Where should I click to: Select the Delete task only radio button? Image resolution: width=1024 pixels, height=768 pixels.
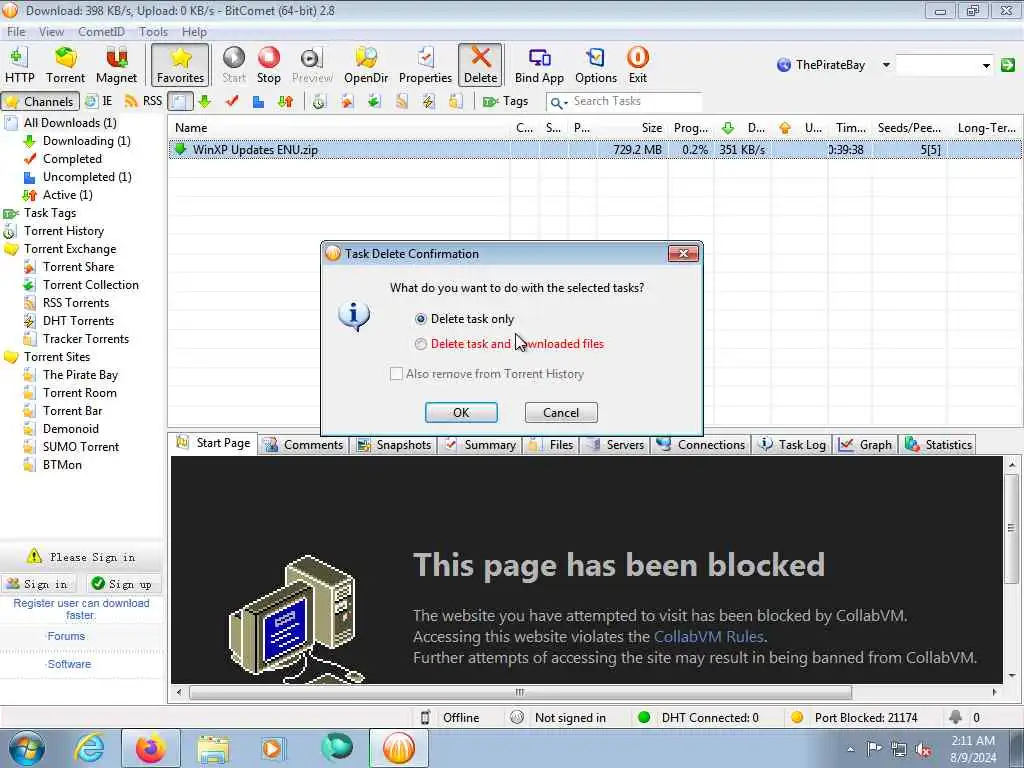421,319
